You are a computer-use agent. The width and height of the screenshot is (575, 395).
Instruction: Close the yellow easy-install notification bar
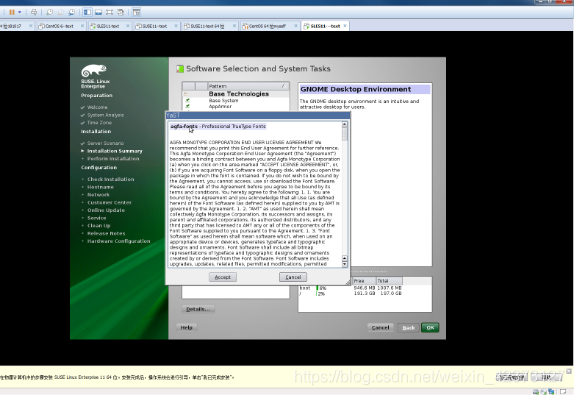(569, 372)
